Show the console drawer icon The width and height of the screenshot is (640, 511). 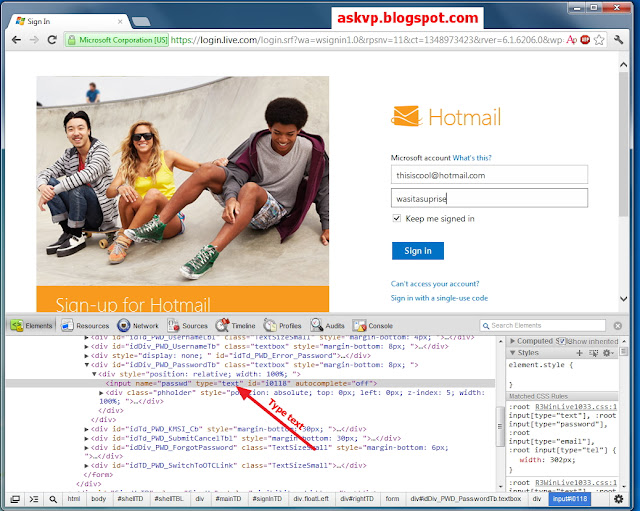pos(34,499)
